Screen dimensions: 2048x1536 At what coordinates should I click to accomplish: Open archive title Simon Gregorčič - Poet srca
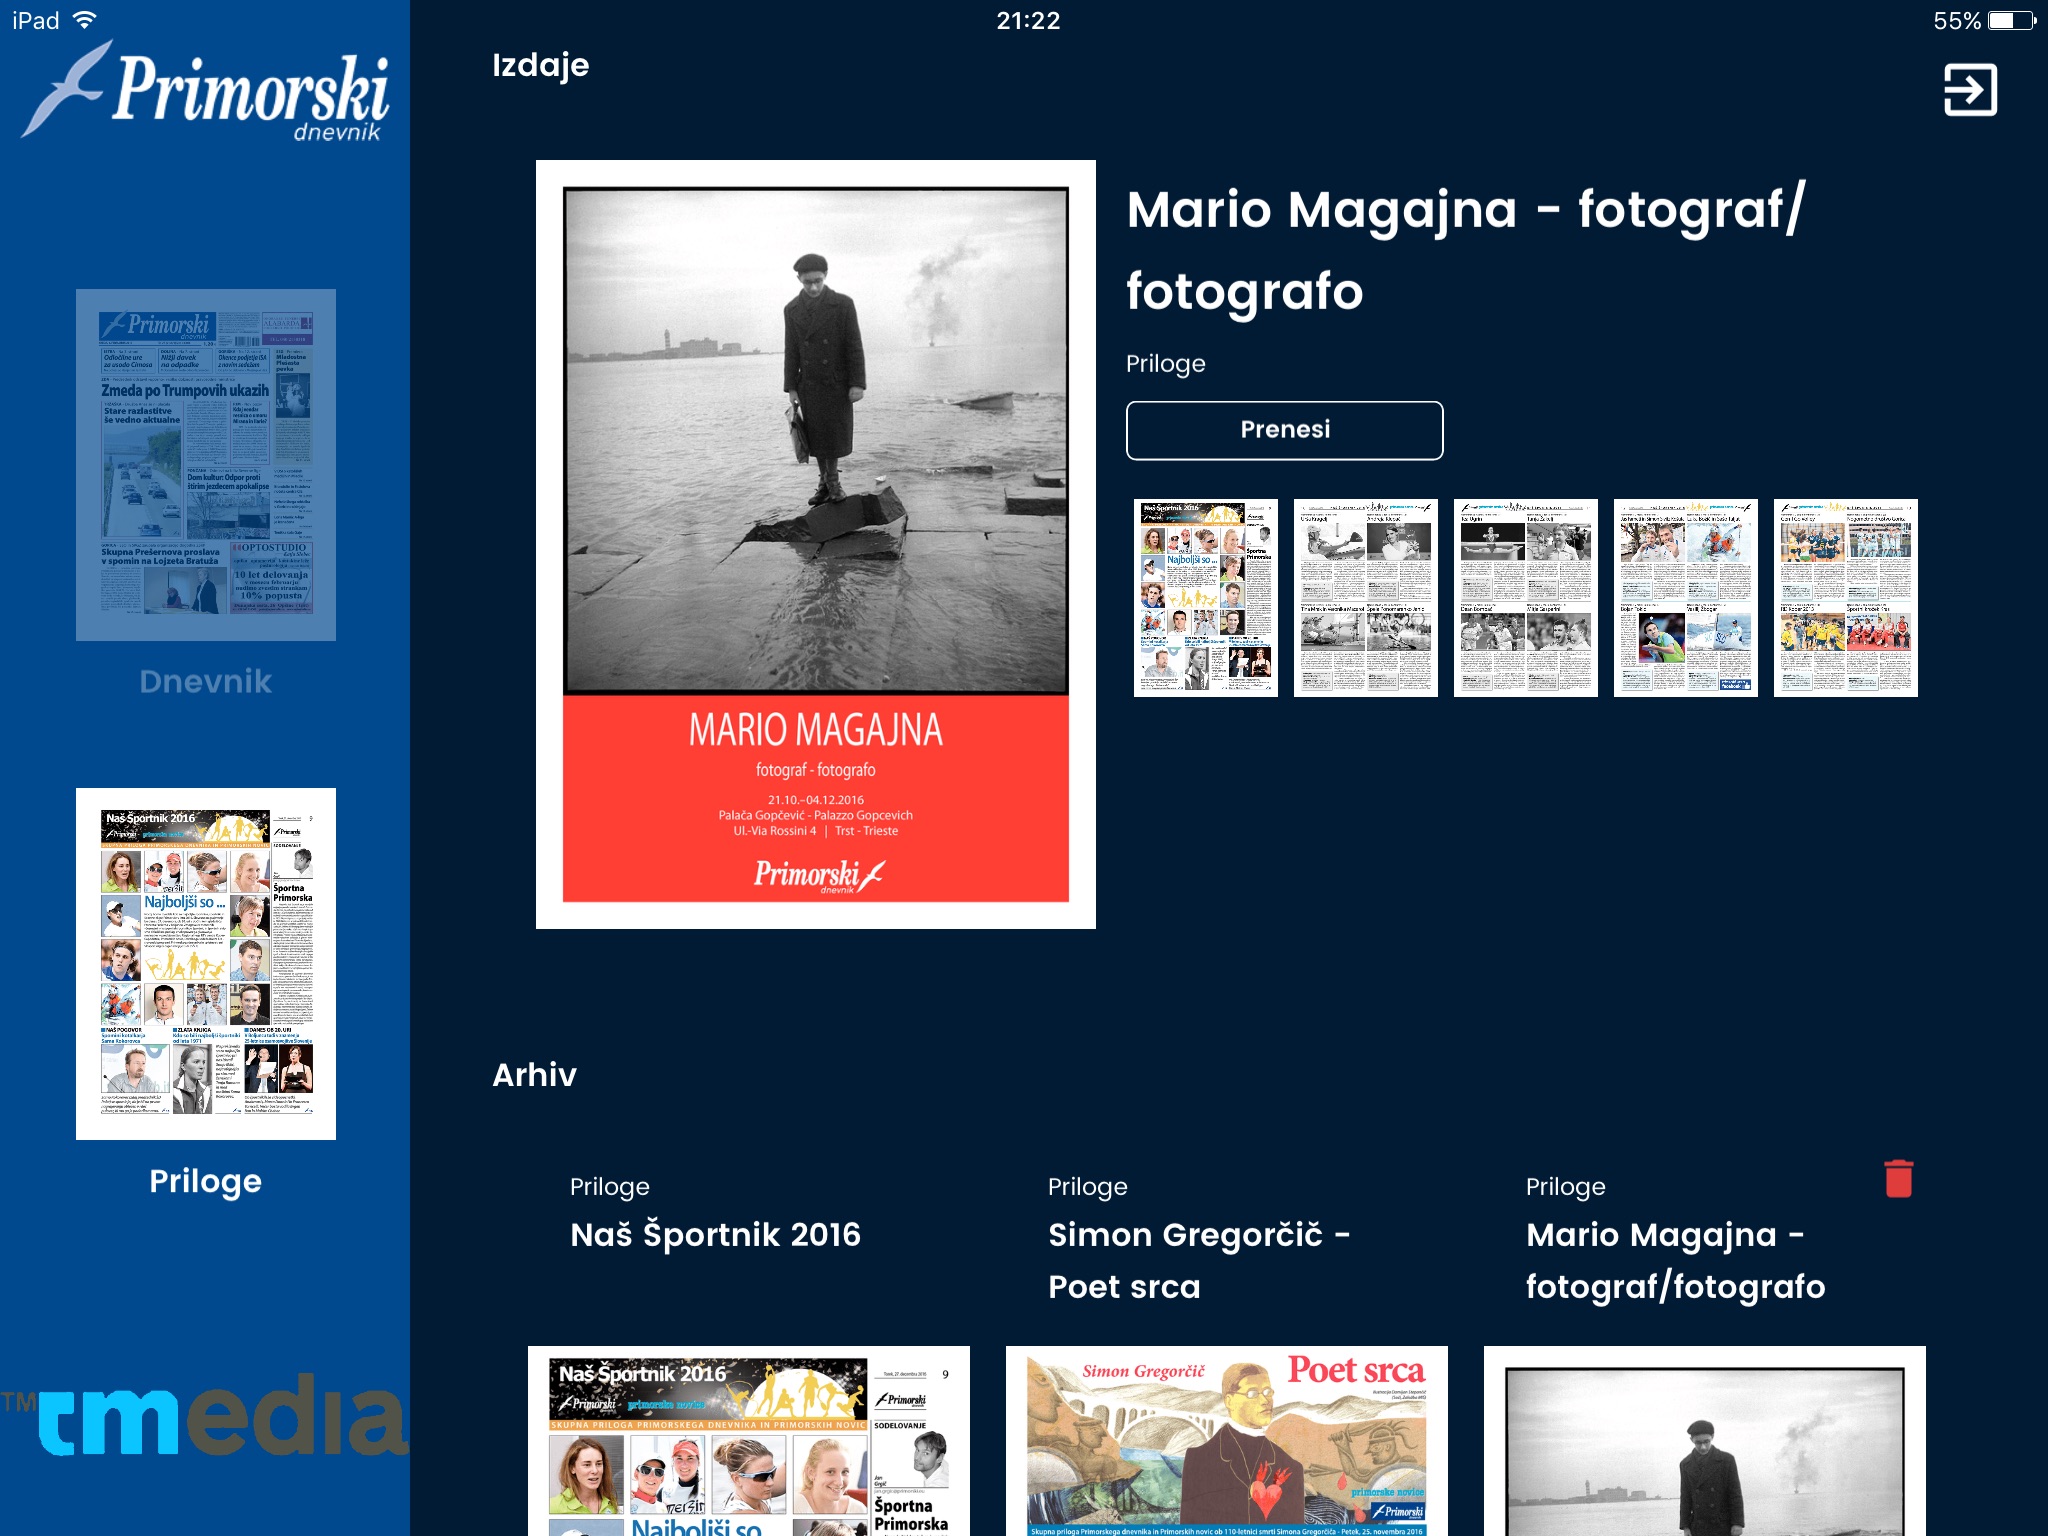[x=1199, y=1260]
